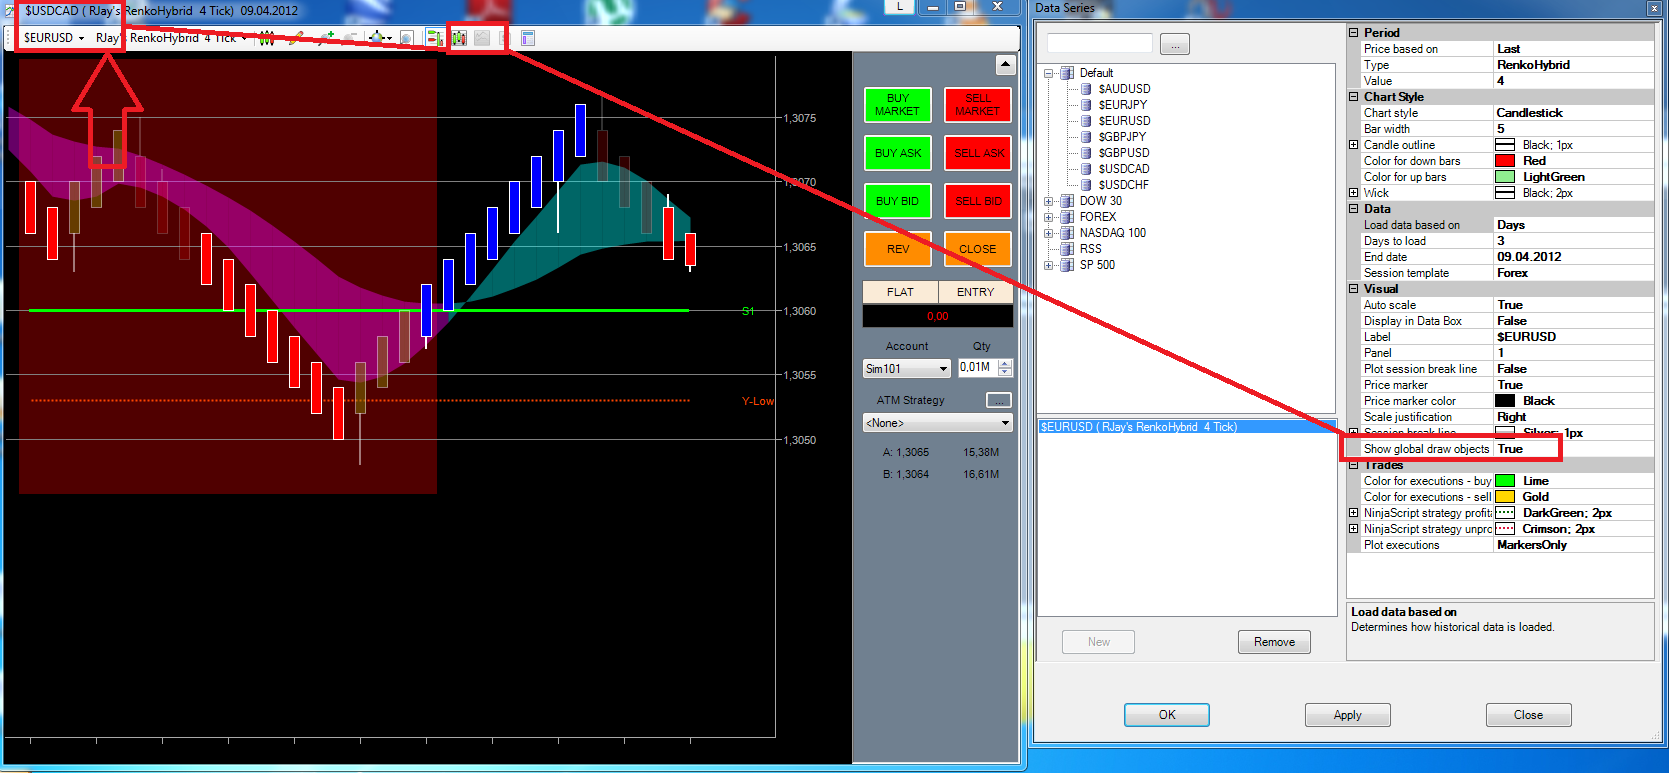Collapse the Visual property section

(1354, 289)
